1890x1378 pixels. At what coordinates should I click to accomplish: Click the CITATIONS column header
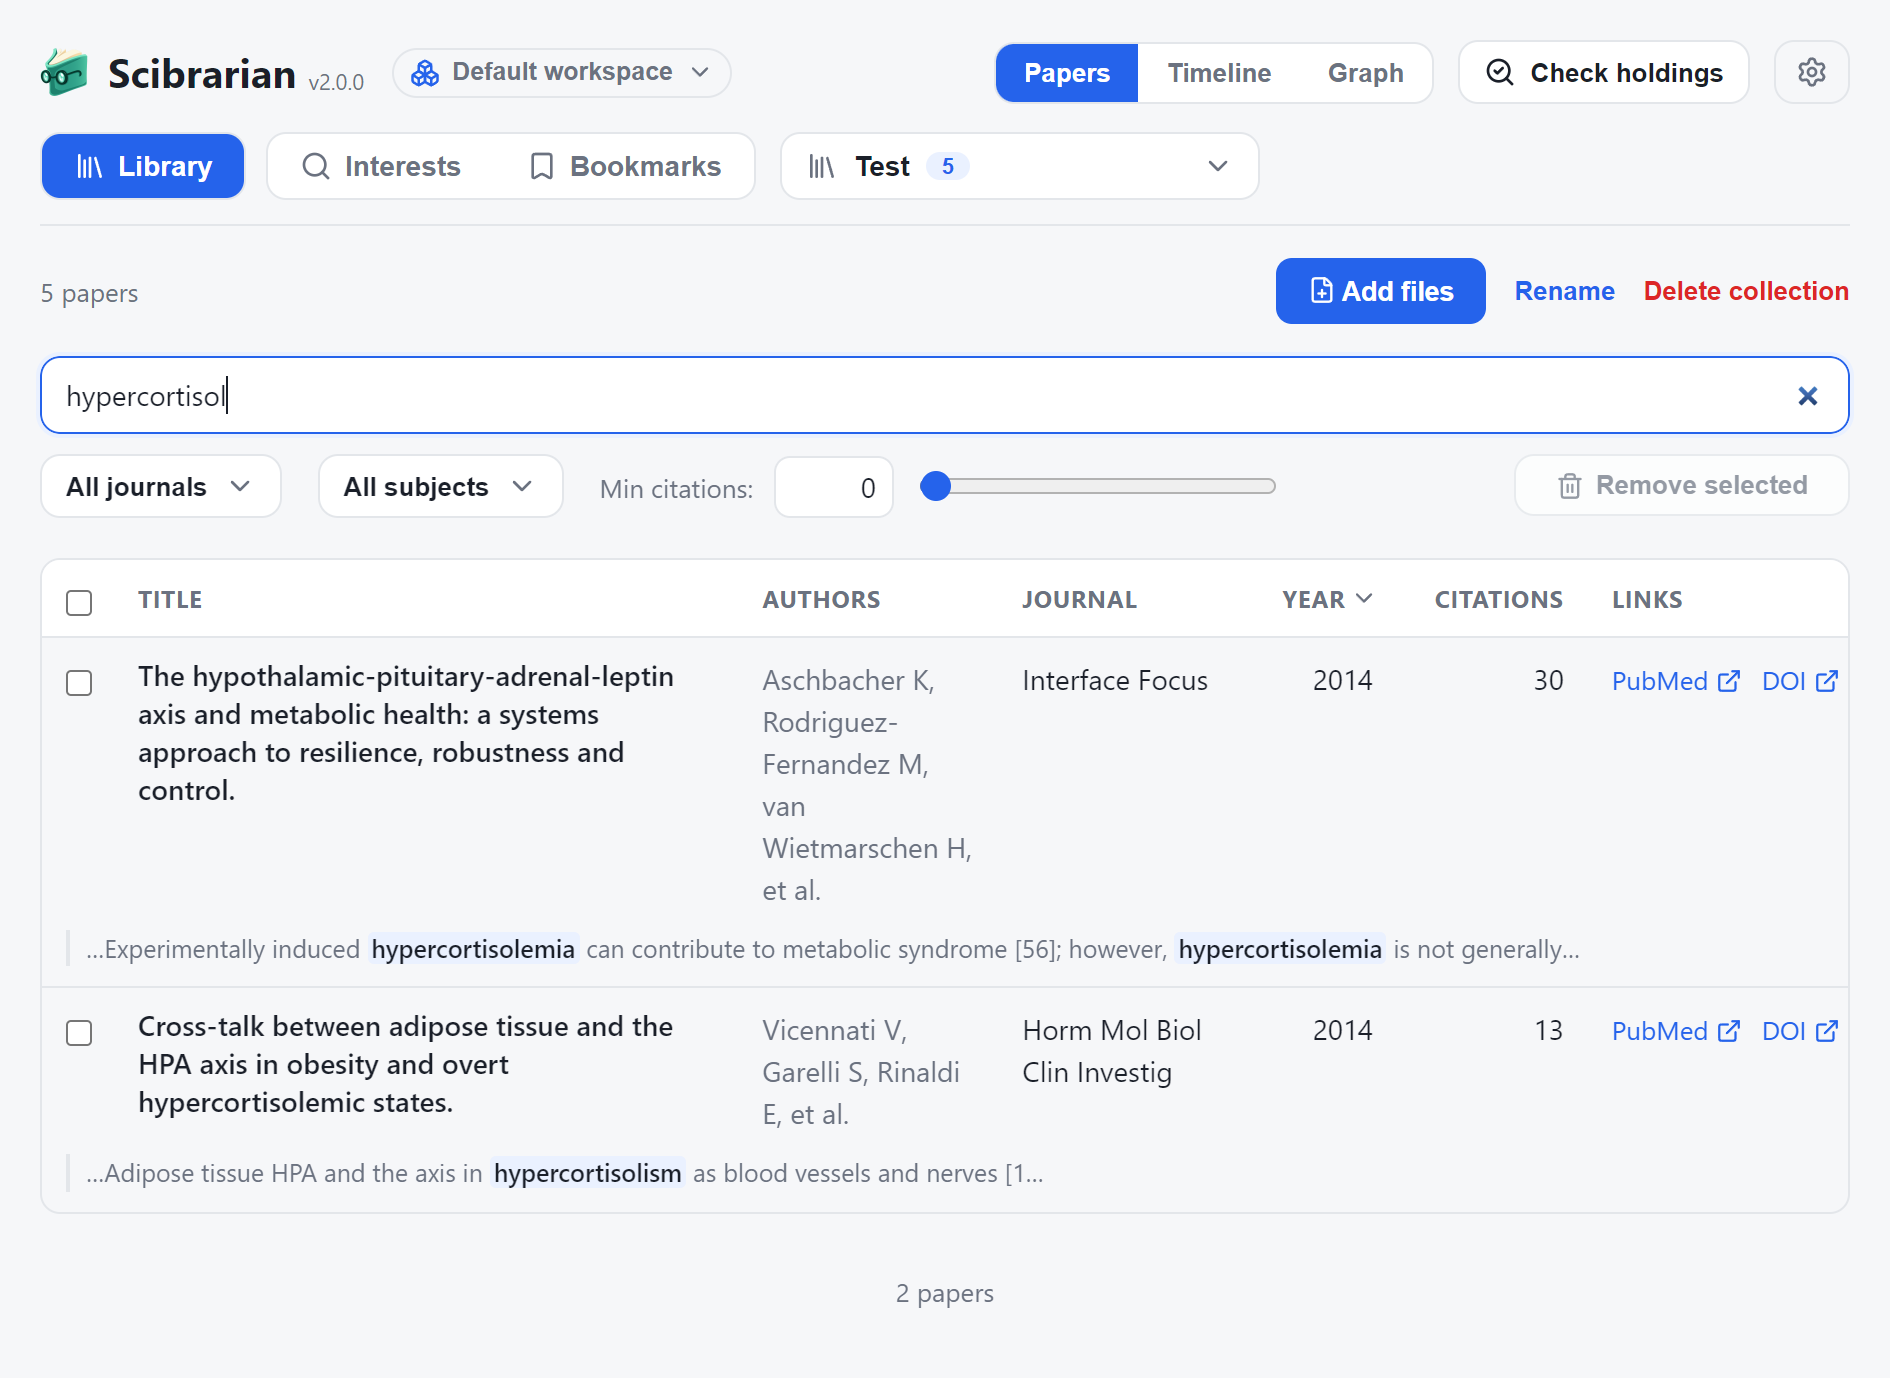(1498, 599)
